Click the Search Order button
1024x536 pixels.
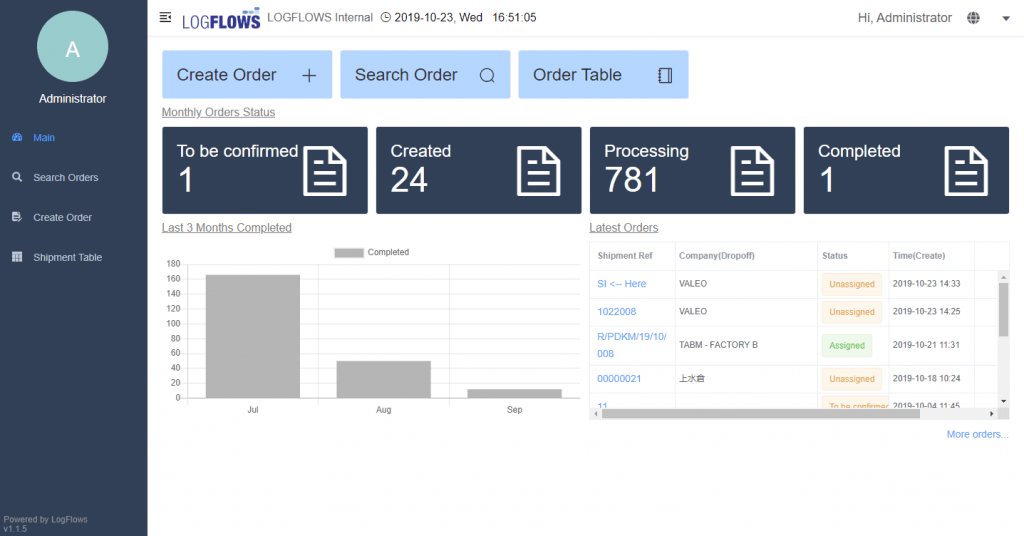tap(425, 74)
